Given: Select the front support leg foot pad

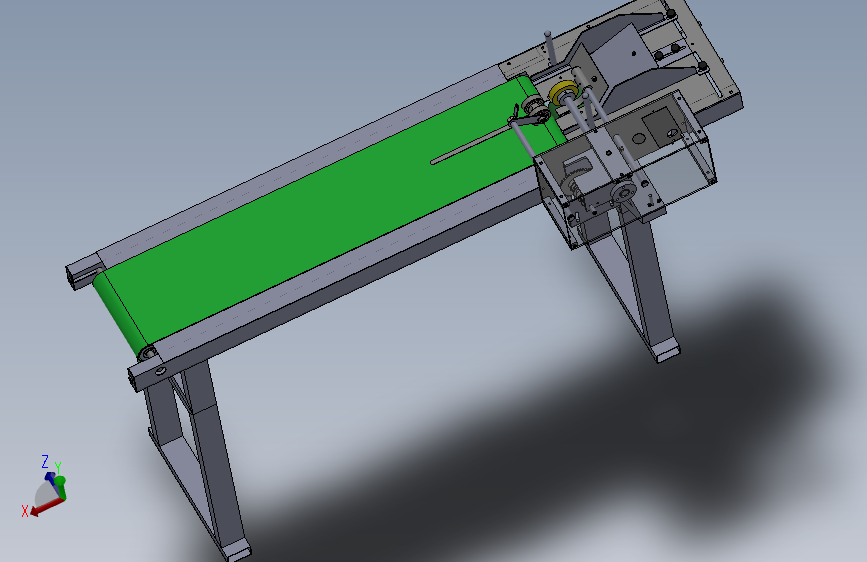Looking at the screenshot, I should (x=236, y=550).
